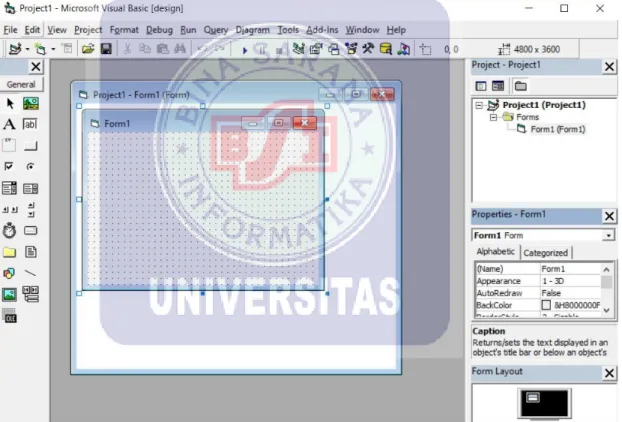Image resolution: width=622 pixels, height=422 pixels.
Task: Select the Shape tool
Action: 9,273
